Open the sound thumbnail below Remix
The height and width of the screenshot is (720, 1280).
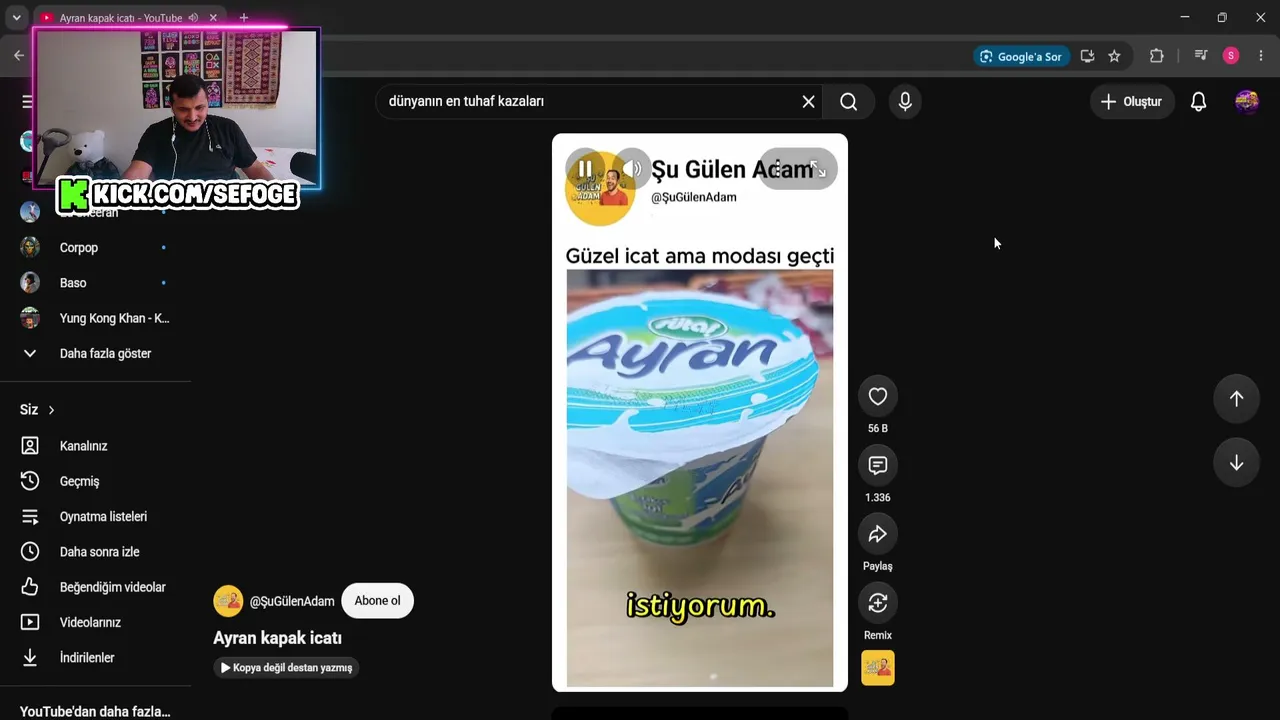pos(878,668)
